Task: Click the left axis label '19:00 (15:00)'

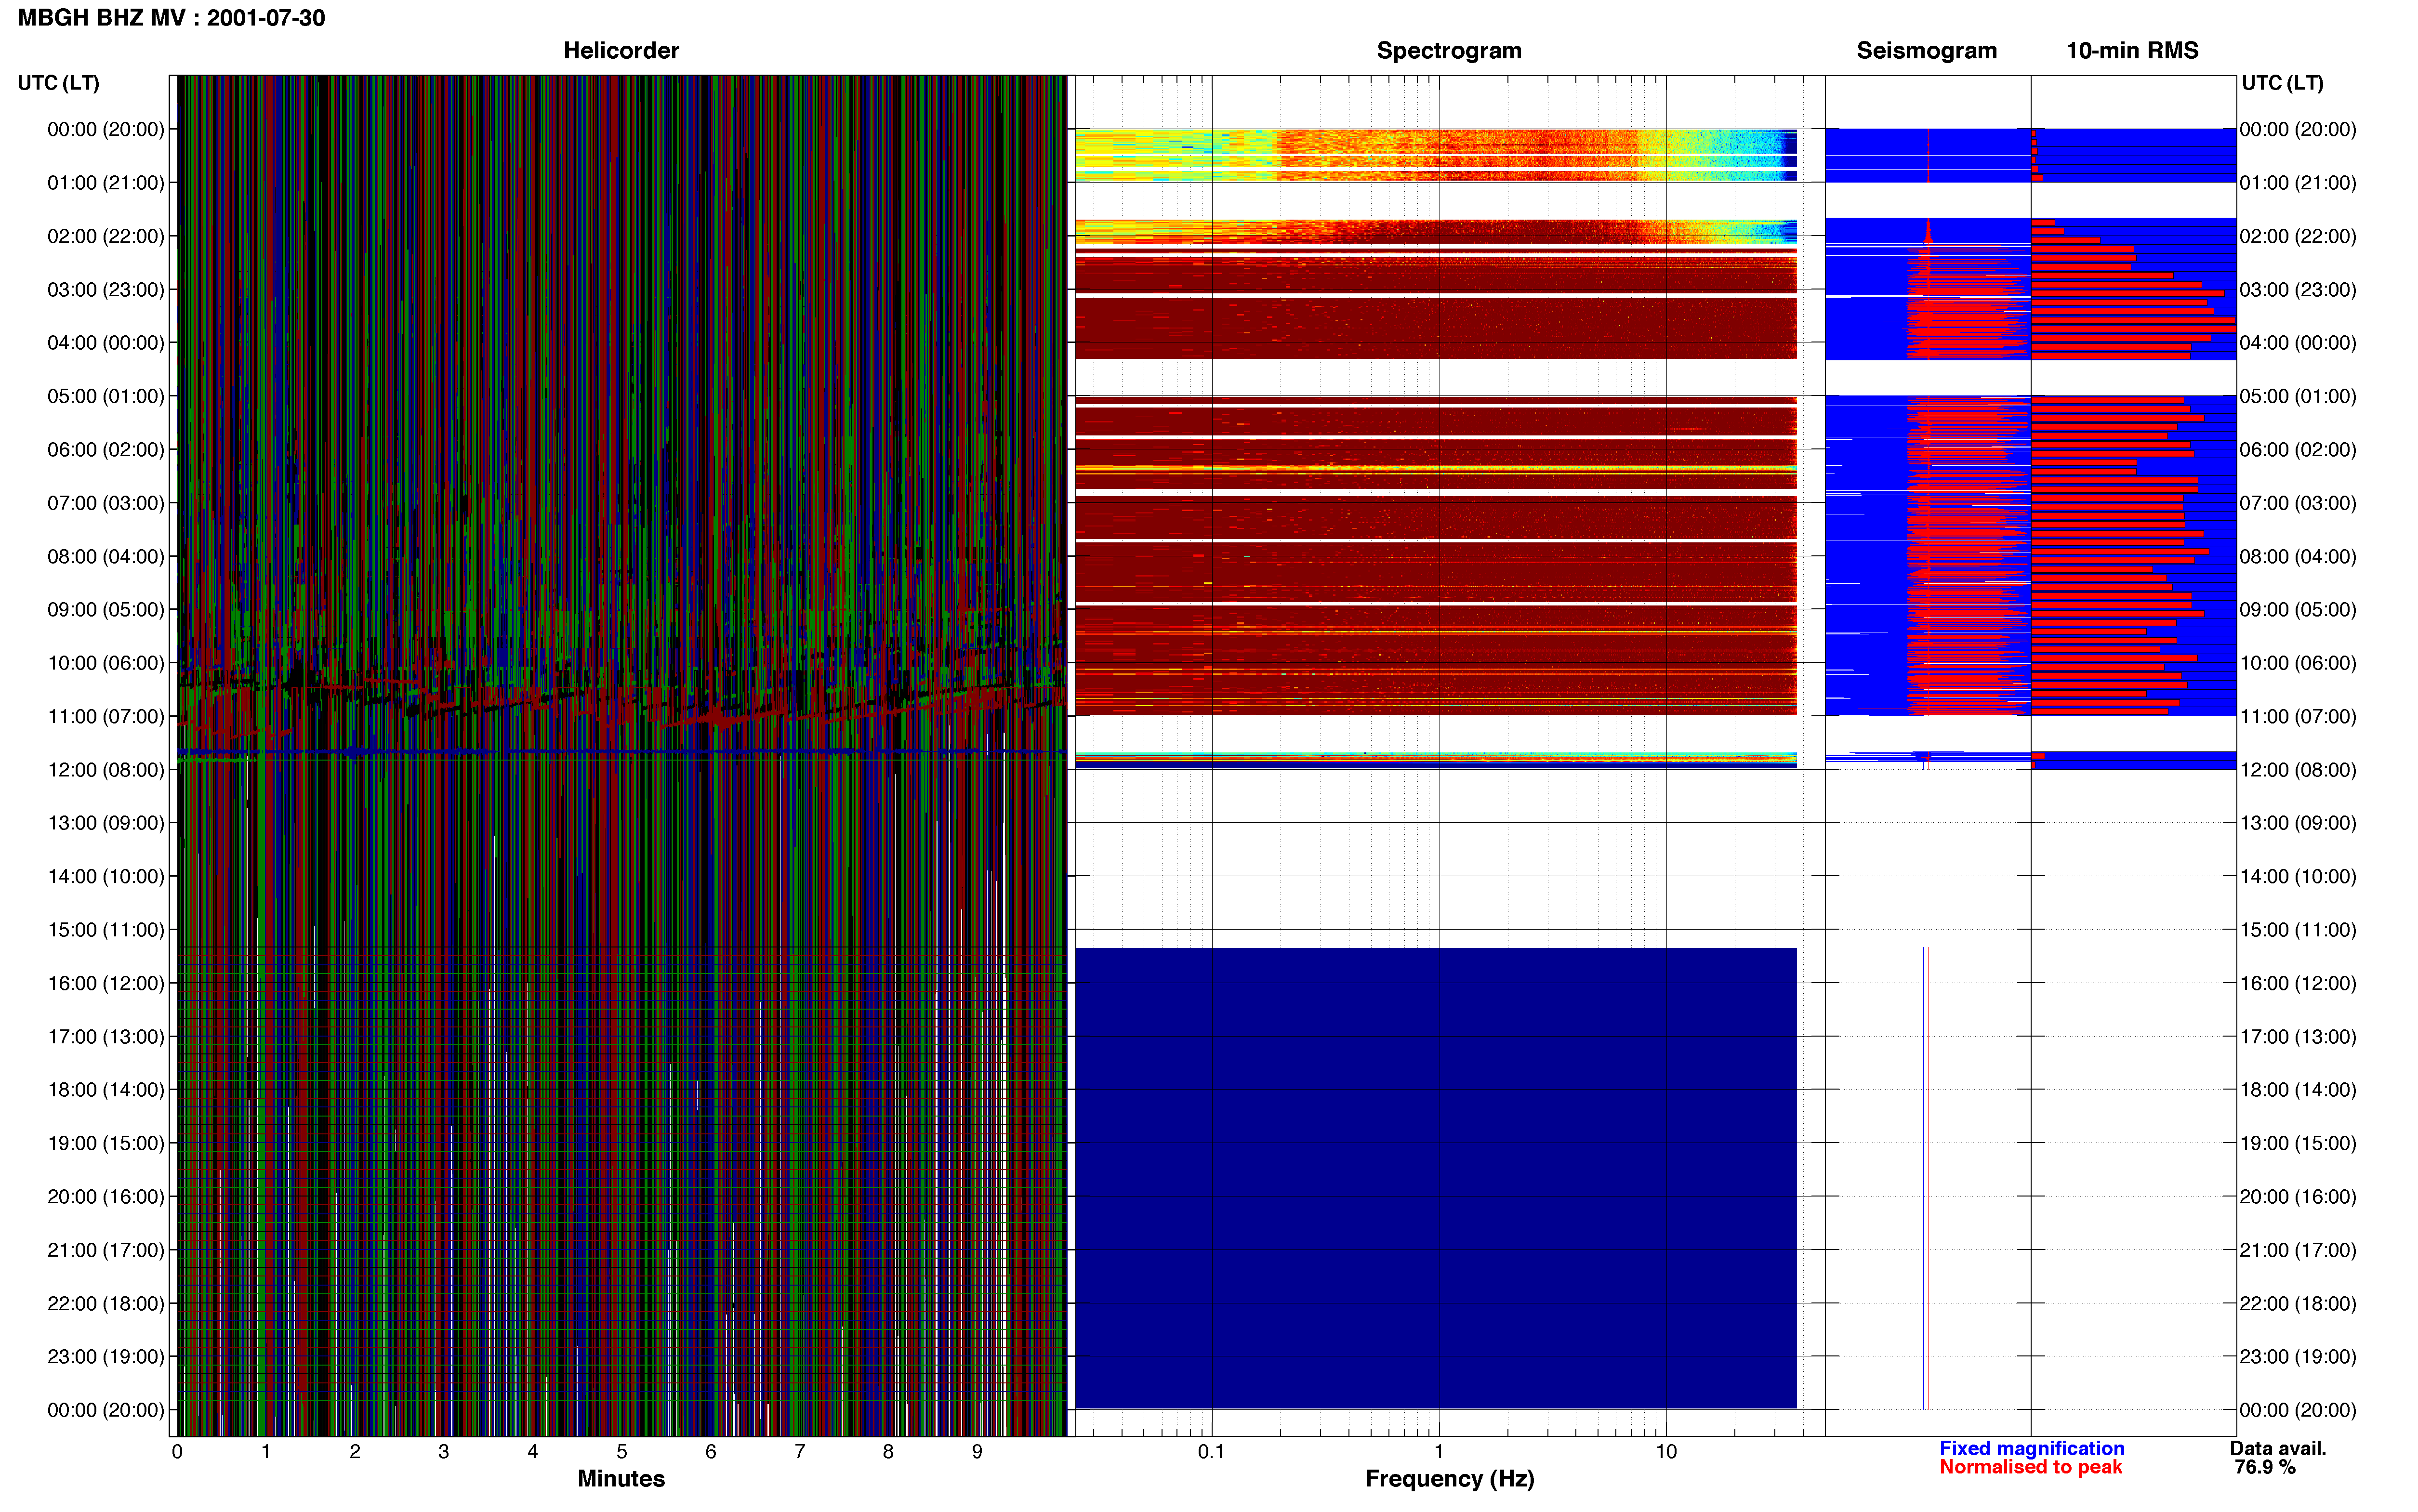Action: [106, 1143]
